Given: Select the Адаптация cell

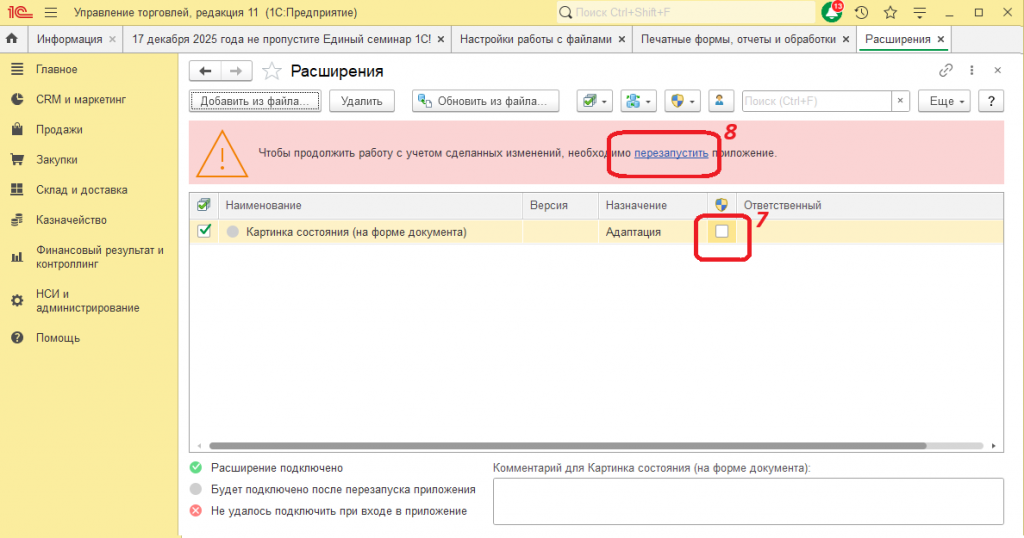Looking at the screenshot, I should (652, 232).
